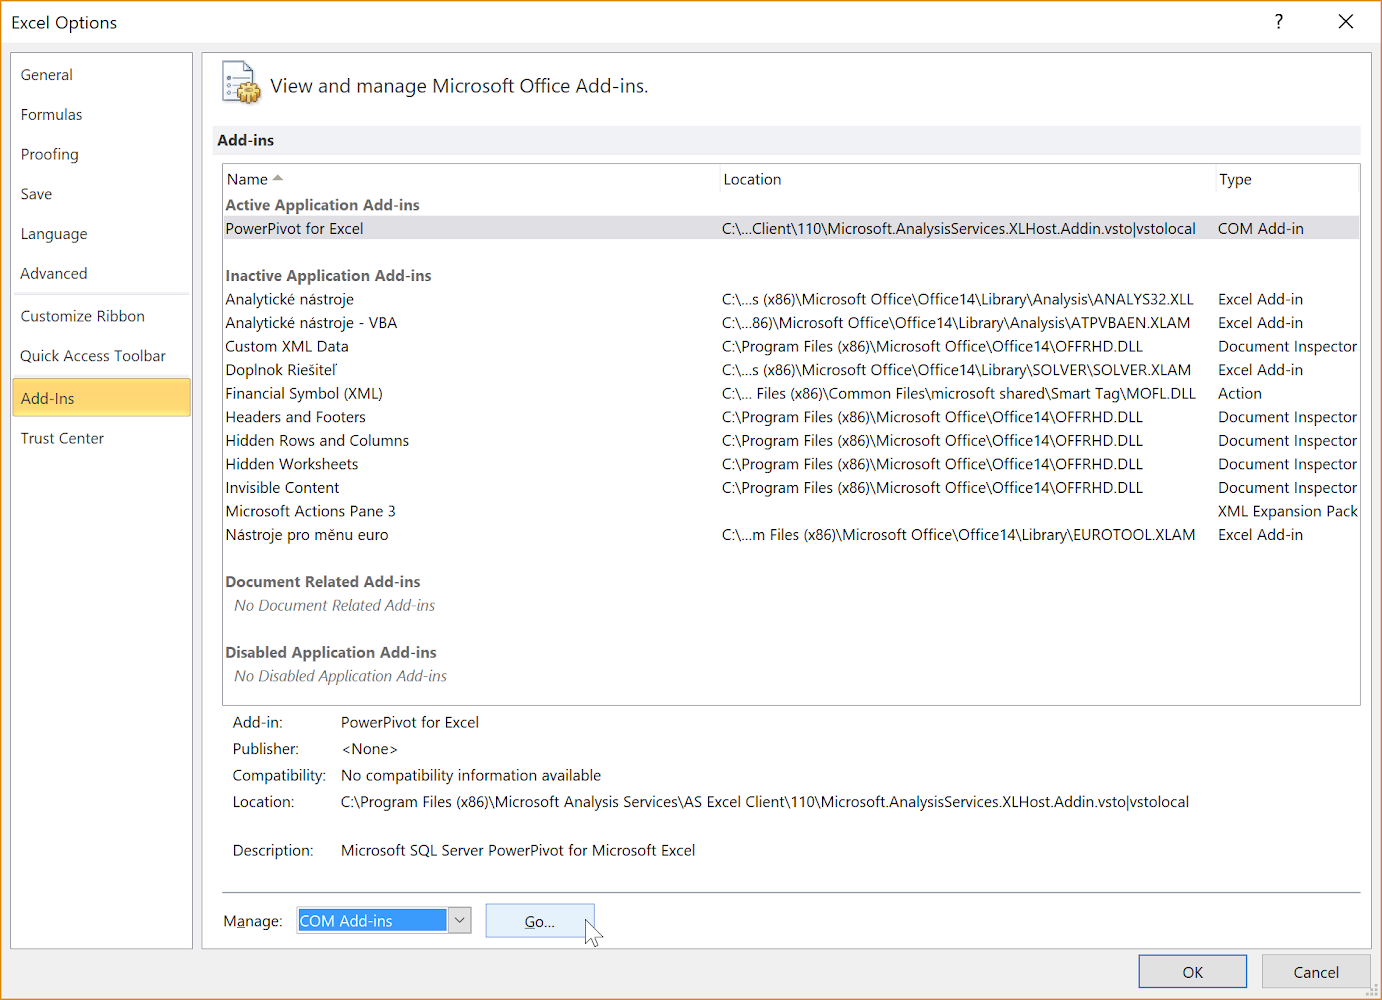Open the Trust Center category
The height and width of the screenshot is (1000, 1382).
pos(101,438)
